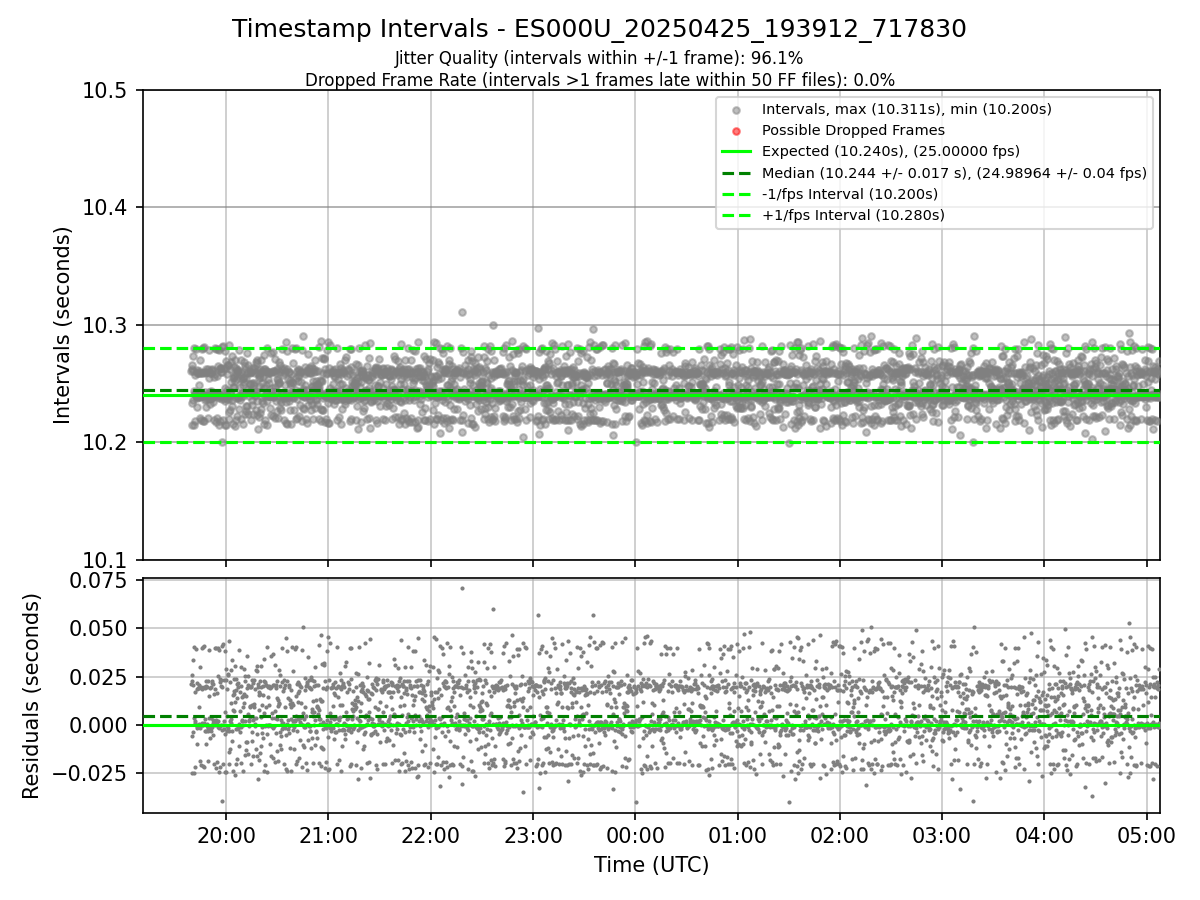Click the '23:00' time tick label

point(533,835)
